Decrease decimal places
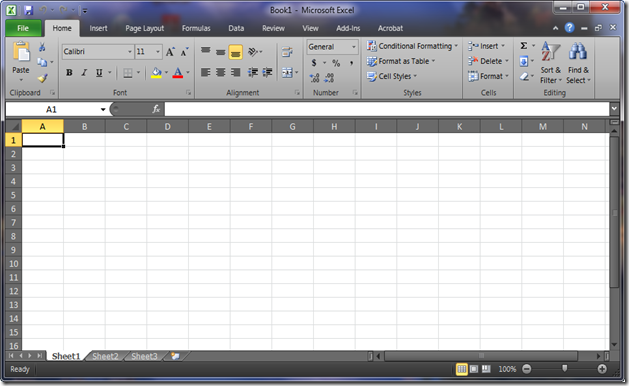 point(329,78)
